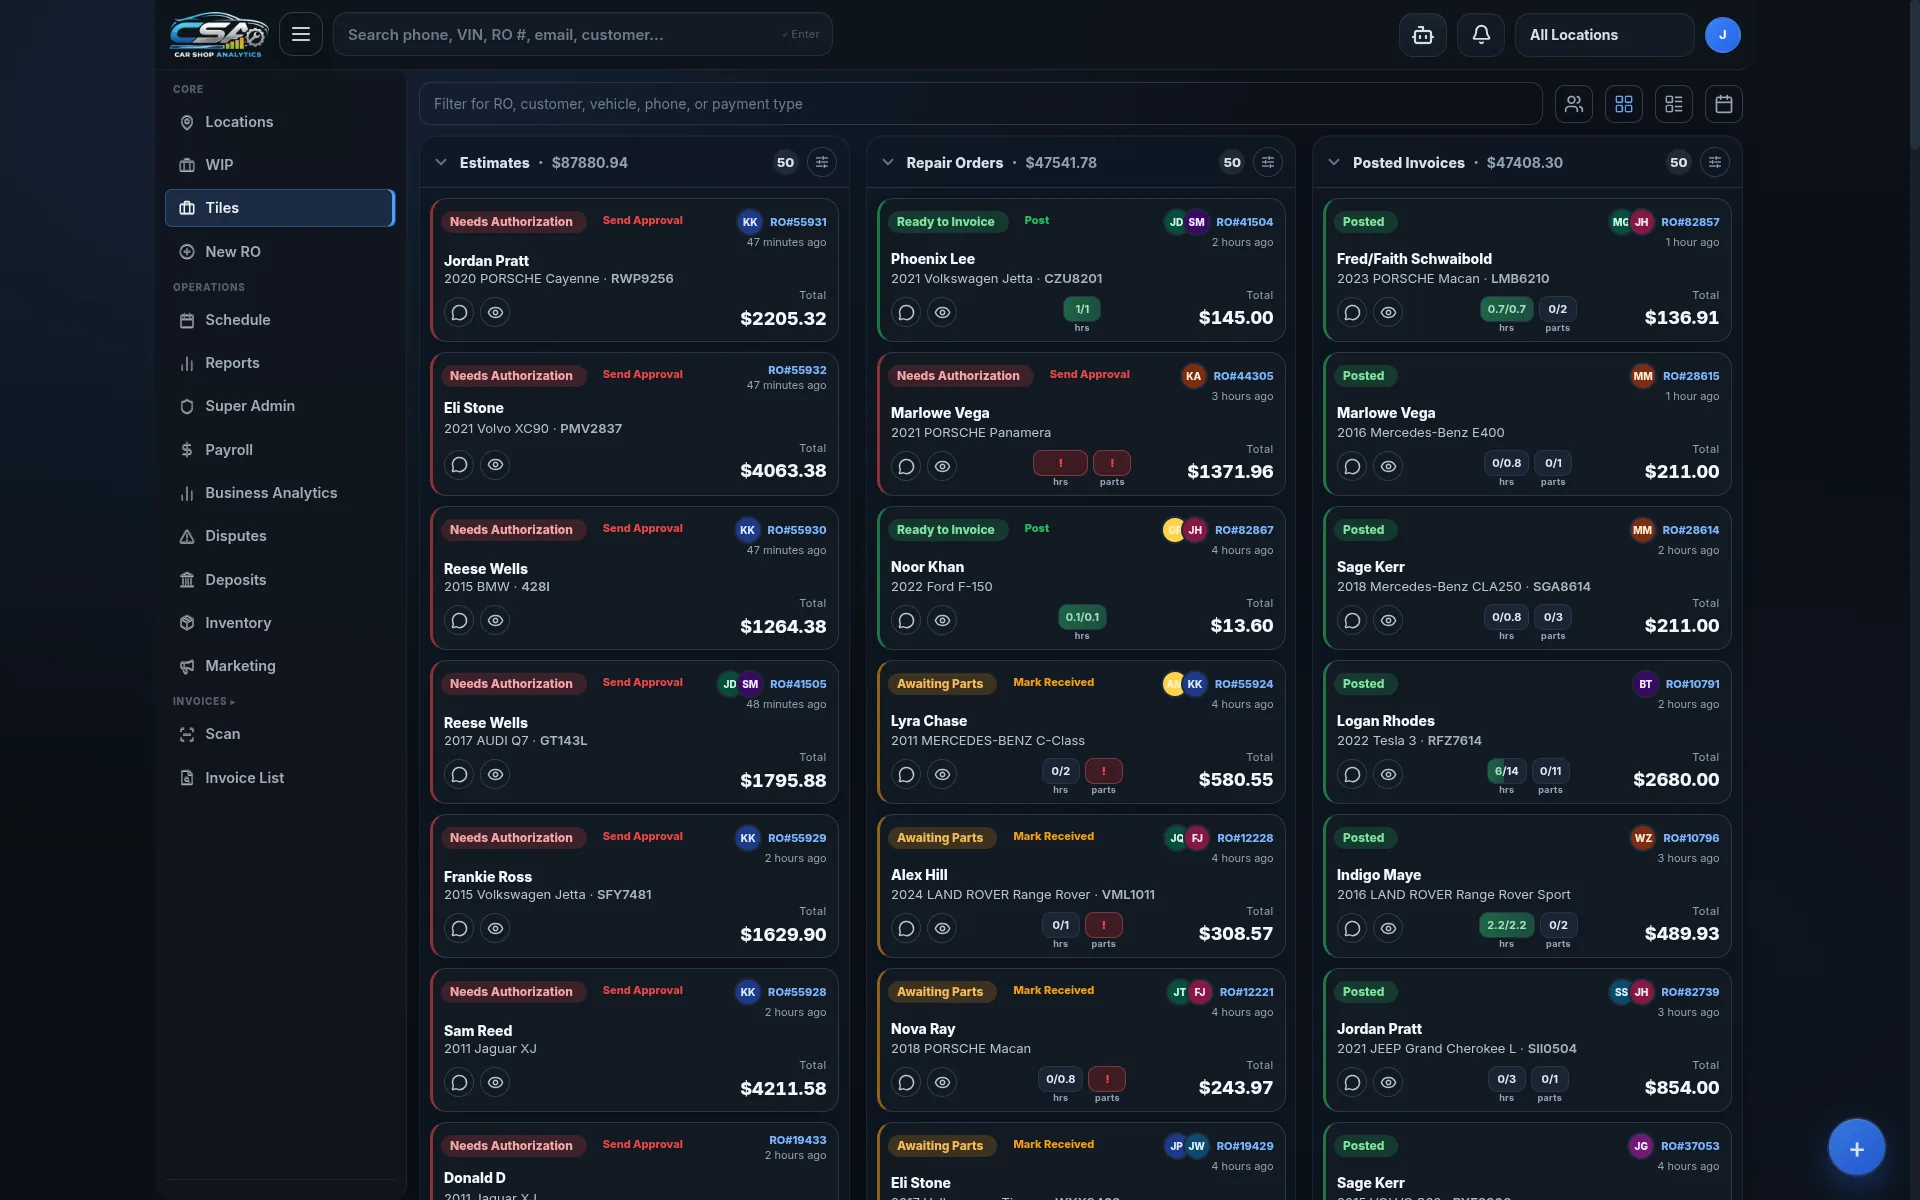Toggle eye icon on Logan Rhodes card
The height and width of the screenshot is (1200, 1920).
[x=1388, y=775]
